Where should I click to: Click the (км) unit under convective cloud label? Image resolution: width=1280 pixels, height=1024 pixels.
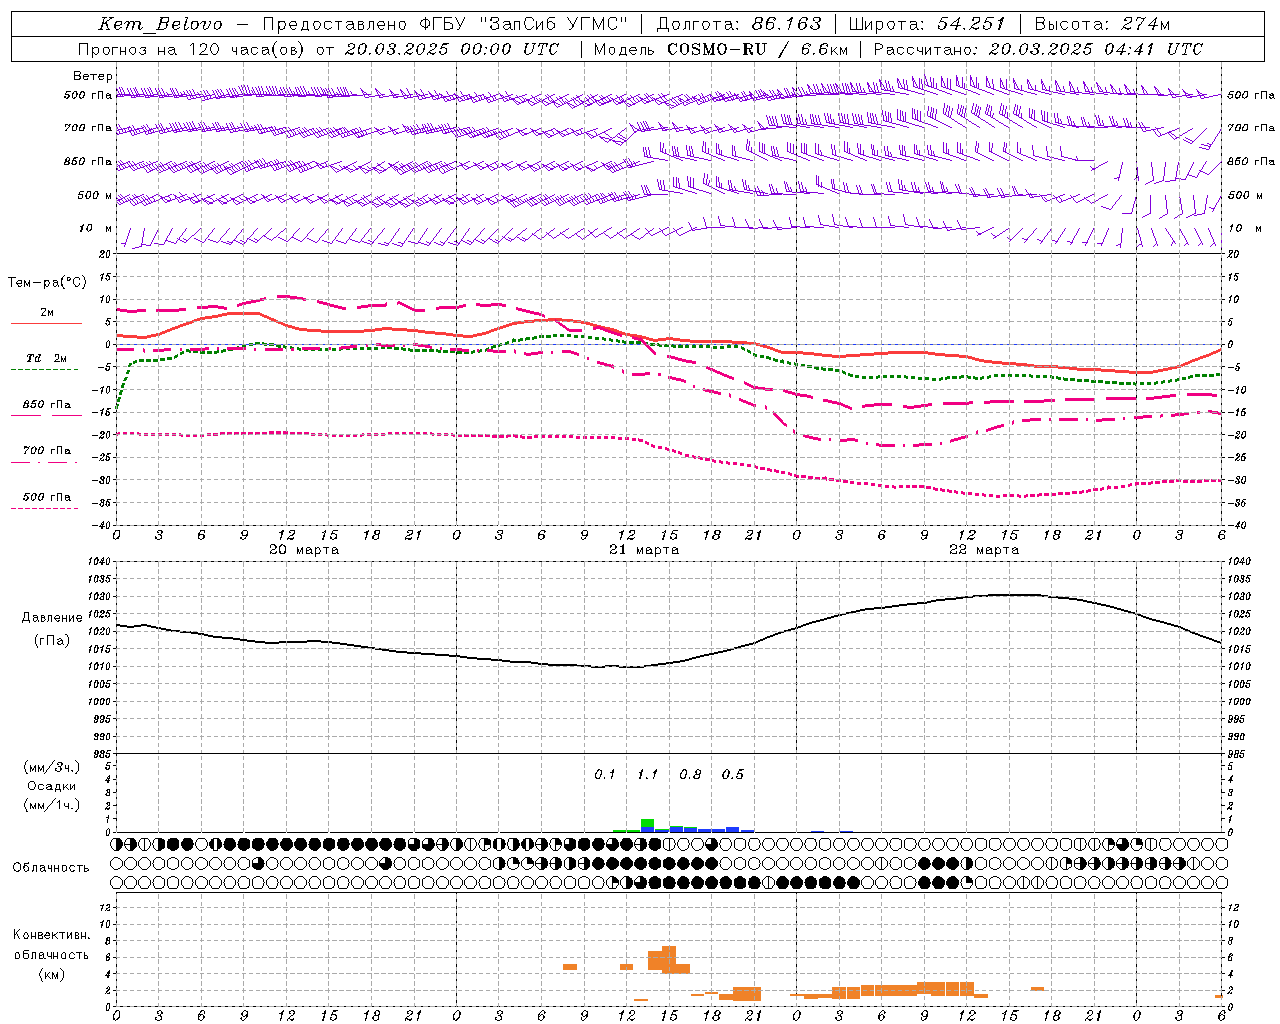pos(51,974)
